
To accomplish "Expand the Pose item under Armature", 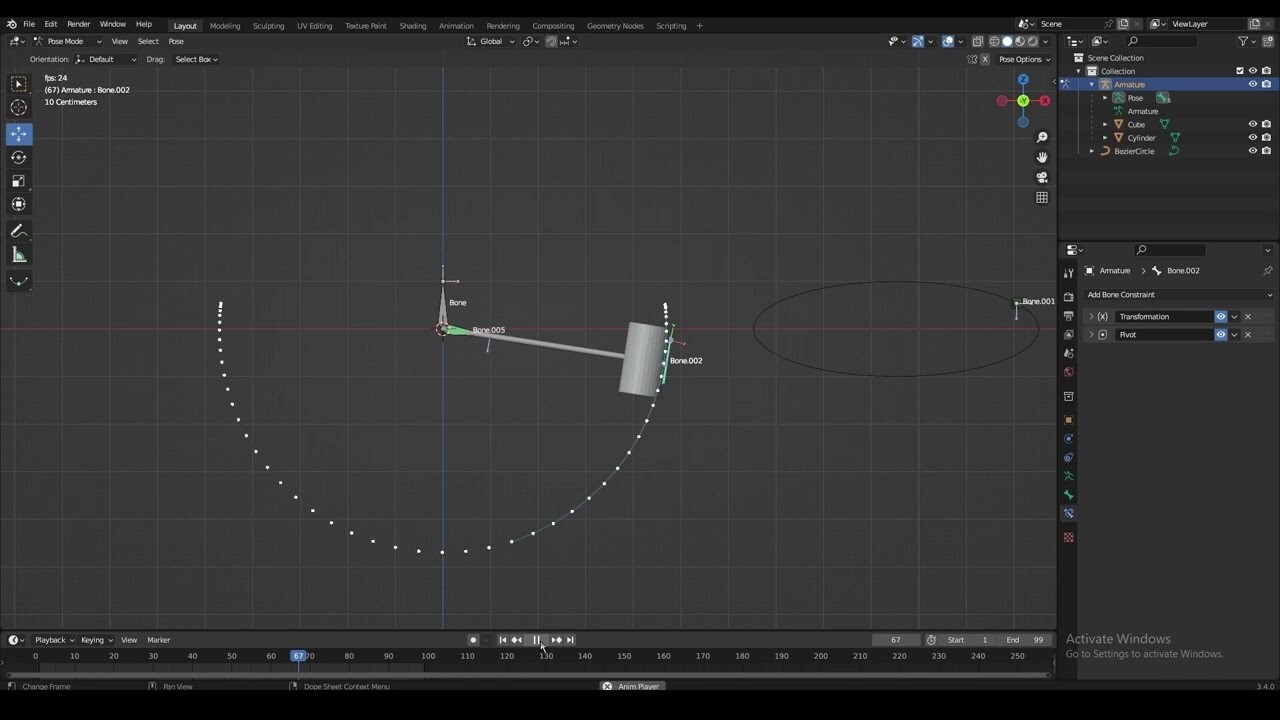I will tap(1107, 97).
